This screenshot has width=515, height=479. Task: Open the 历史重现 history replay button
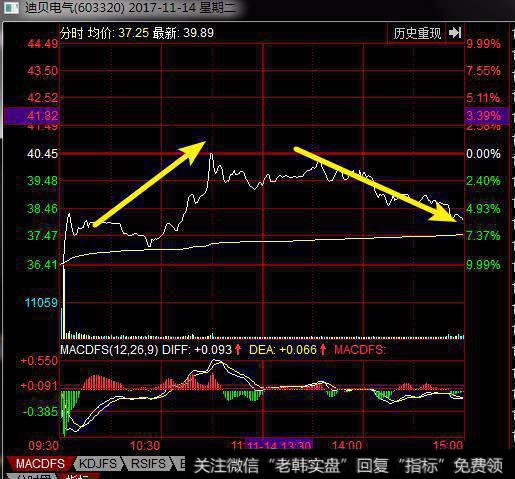[417, 33]
